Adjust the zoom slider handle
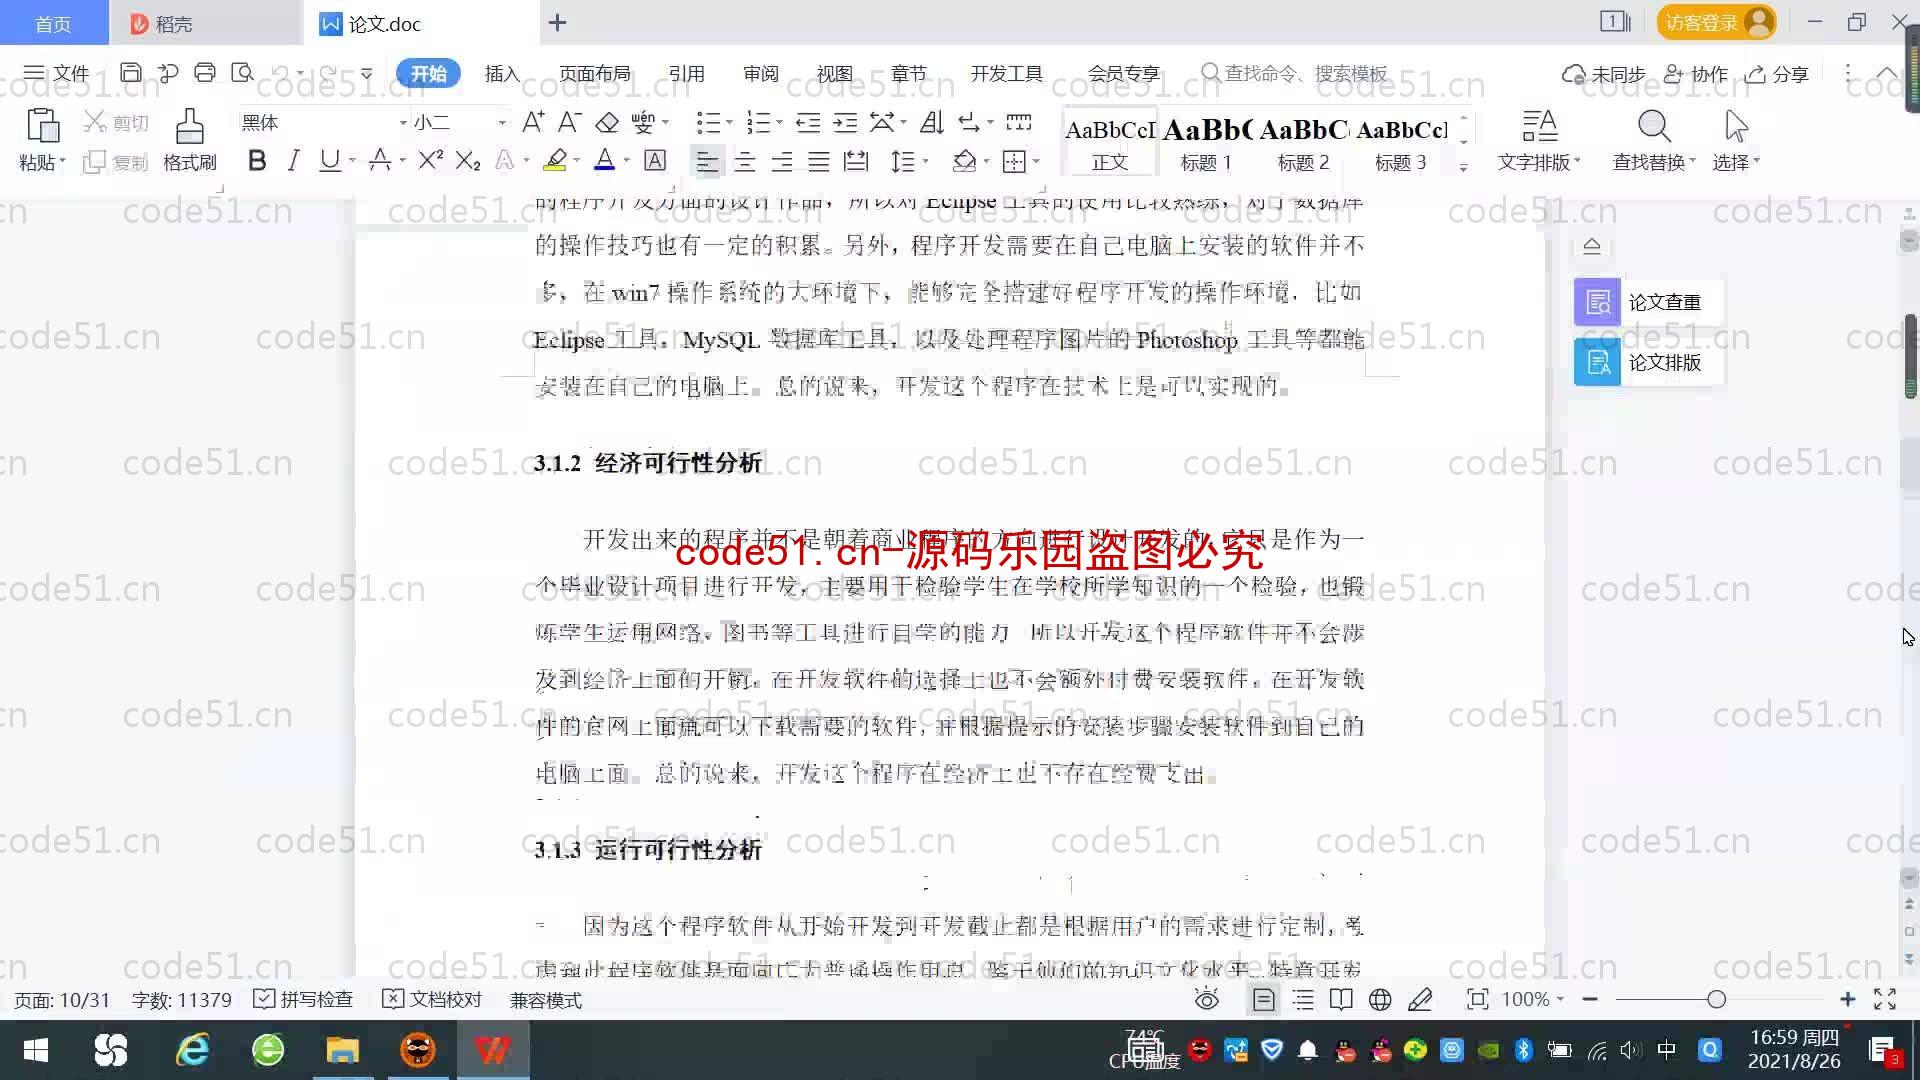 coord(1717,999)
